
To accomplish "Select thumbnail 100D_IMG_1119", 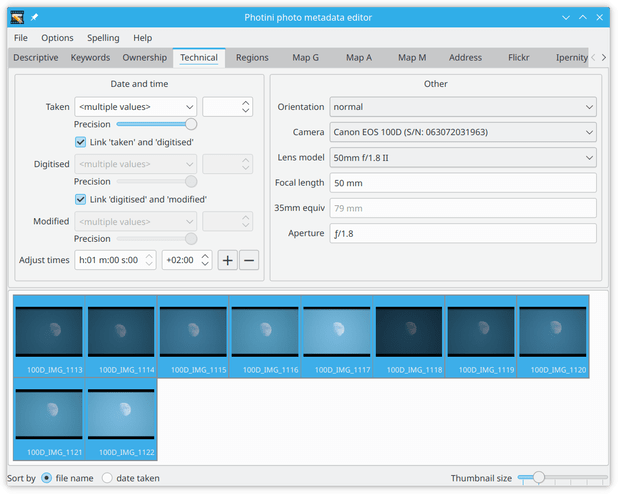I will point(481,336).
